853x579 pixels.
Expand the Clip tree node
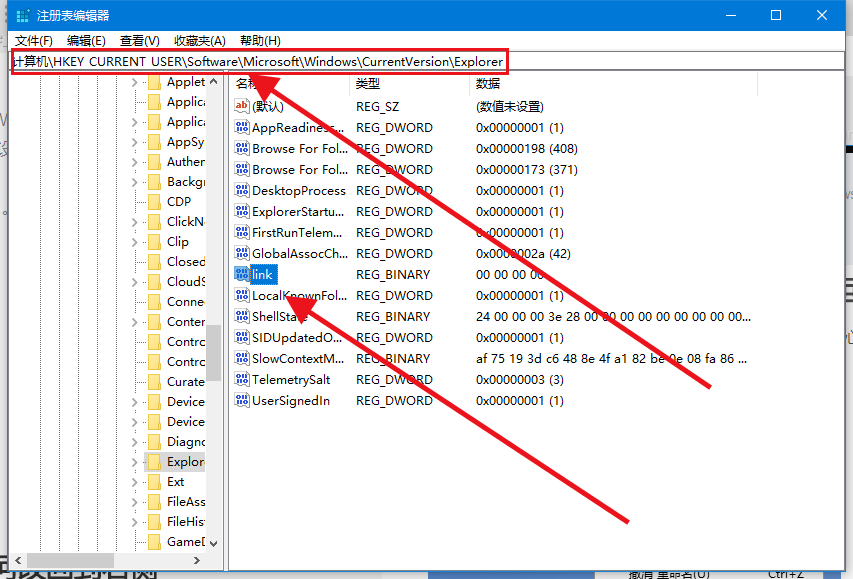click(x=134, y=242)
